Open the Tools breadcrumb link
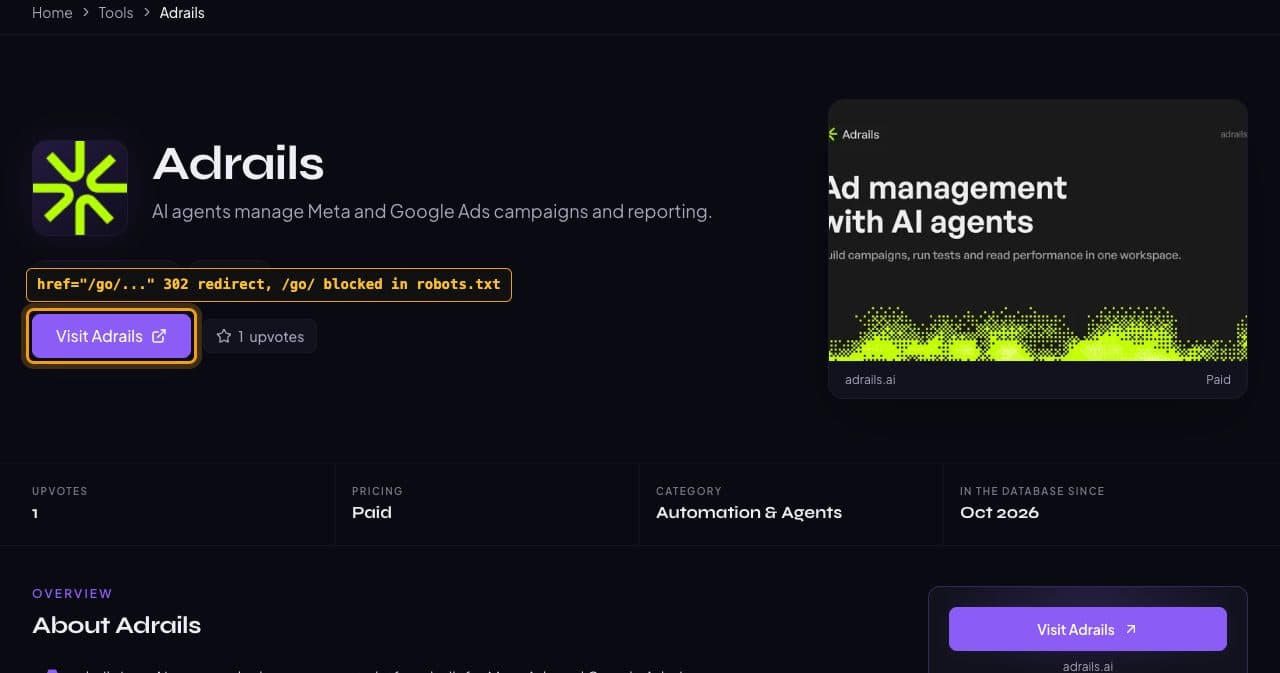The height and width of the screenshot is (673, 1280). [x=116, y=13]
